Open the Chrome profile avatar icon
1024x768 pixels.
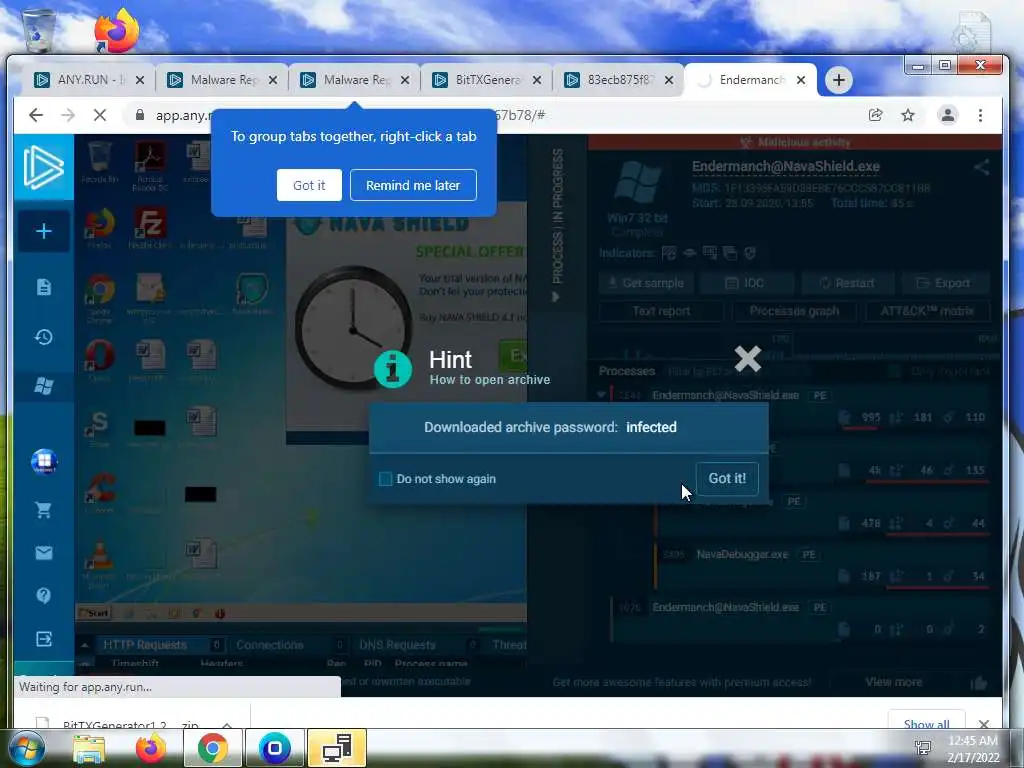point(948,115)
